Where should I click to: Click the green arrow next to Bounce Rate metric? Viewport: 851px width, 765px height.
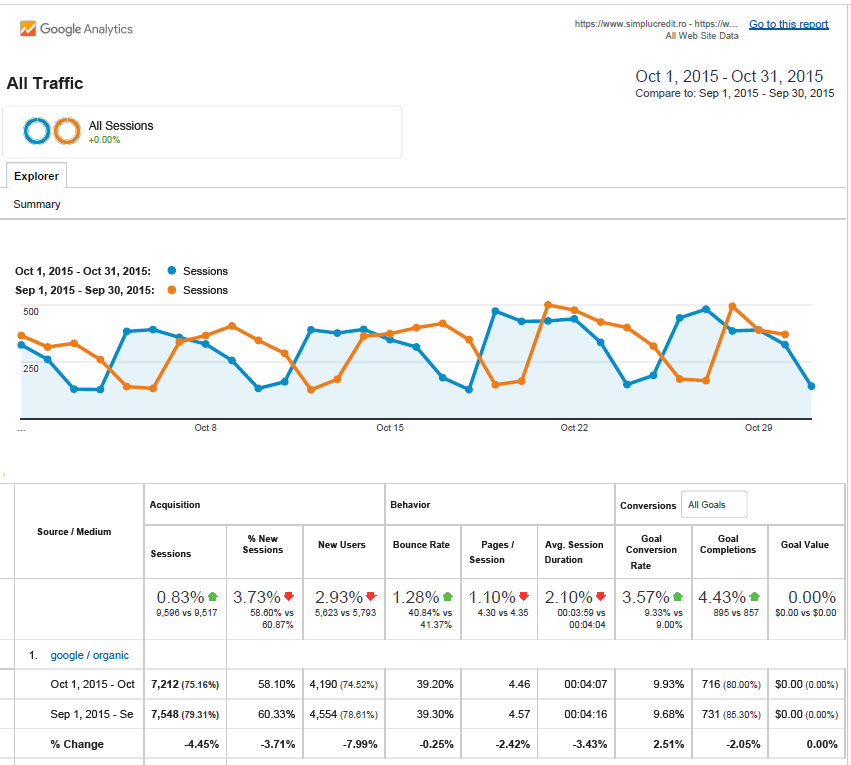(448, 593)
